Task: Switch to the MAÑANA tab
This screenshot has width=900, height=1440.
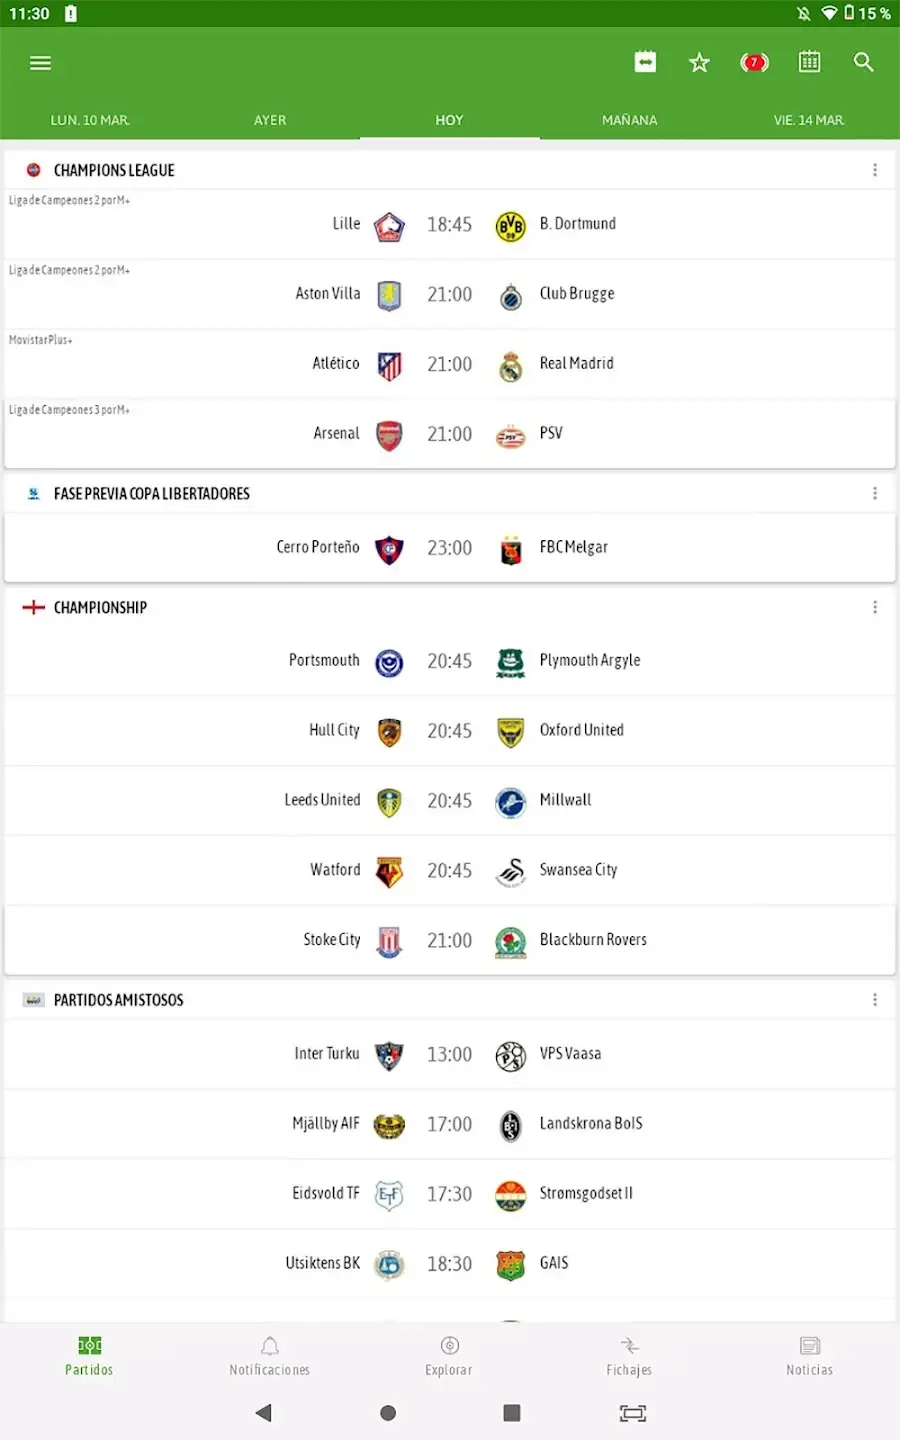Action: tap(630, 120)
